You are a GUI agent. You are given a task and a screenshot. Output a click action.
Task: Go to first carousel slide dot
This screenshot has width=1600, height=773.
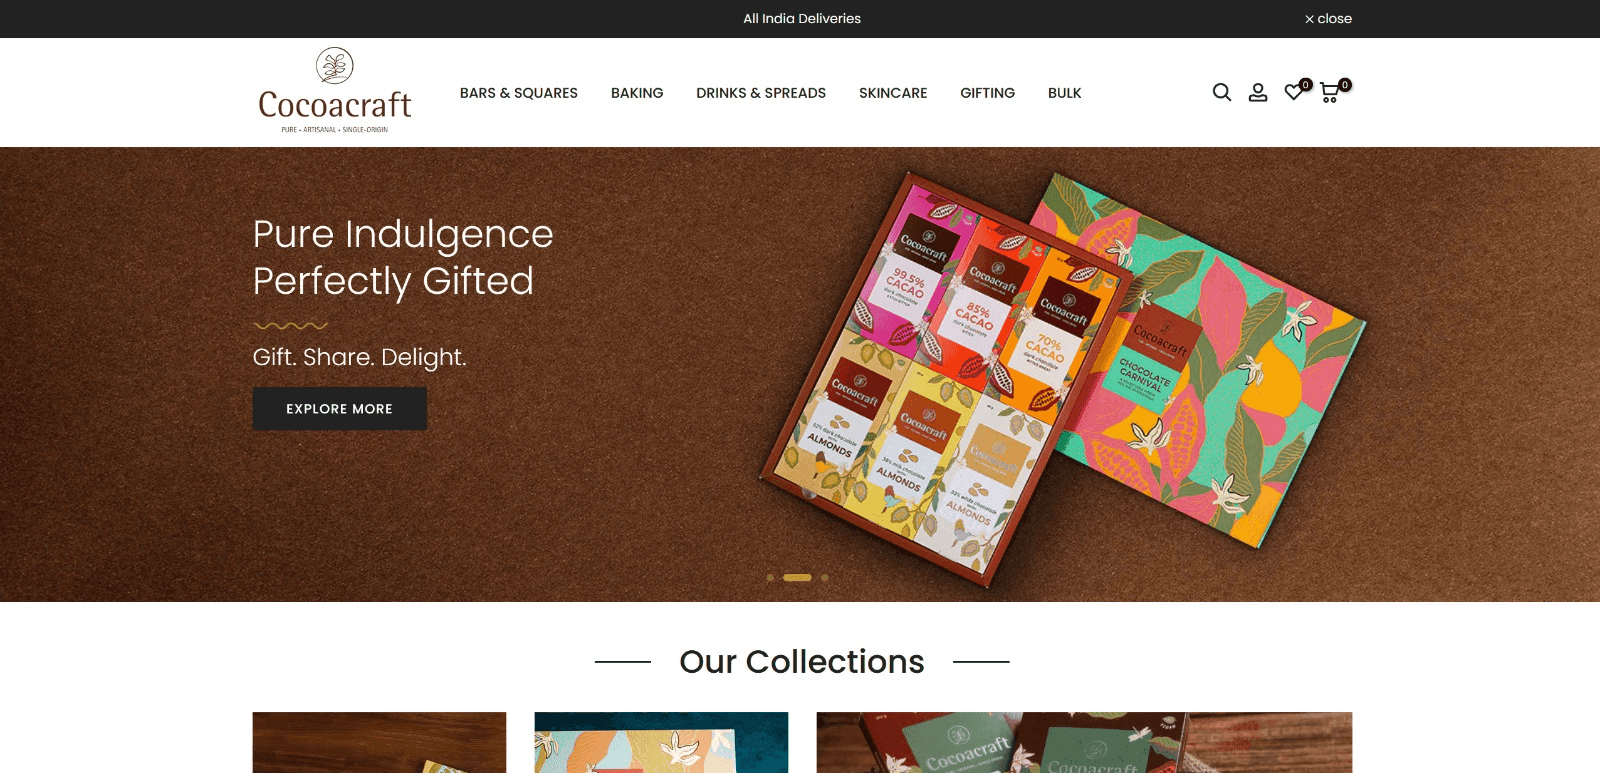pyautogui.click(x=770, y=578)
